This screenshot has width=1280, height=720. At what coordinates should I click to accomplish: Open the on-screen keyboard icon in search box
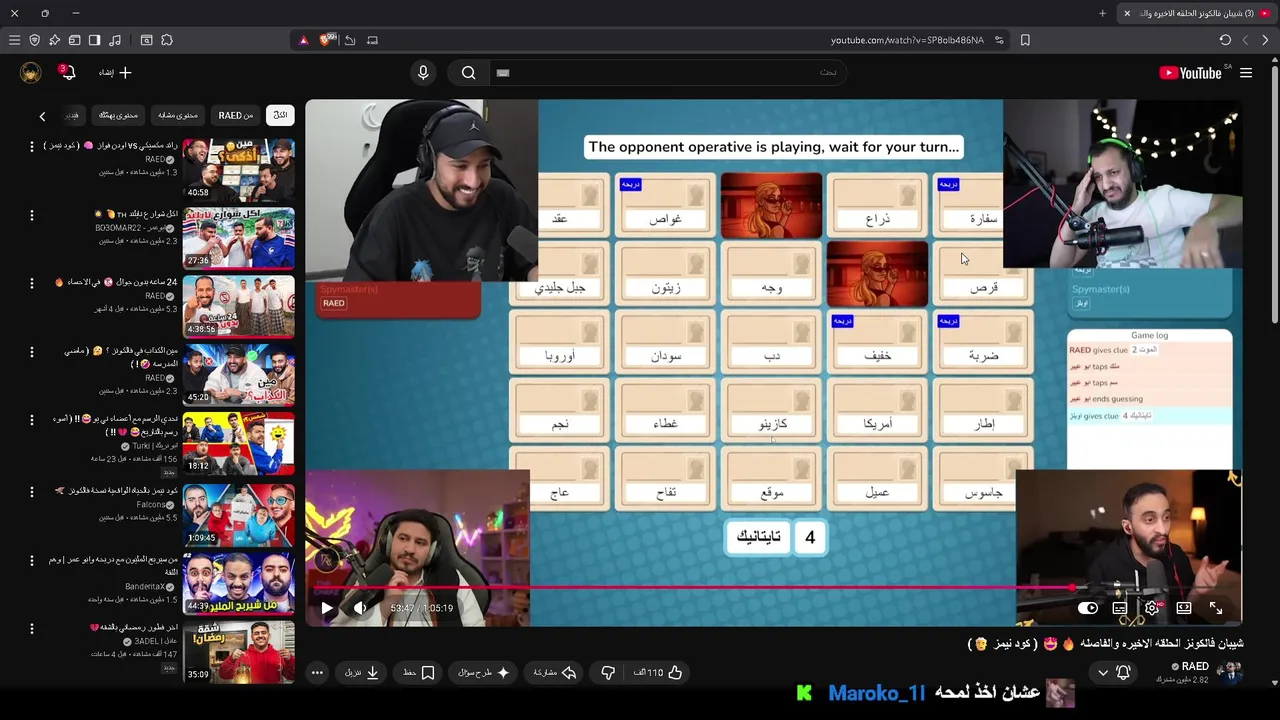click(x=503, y=72)
